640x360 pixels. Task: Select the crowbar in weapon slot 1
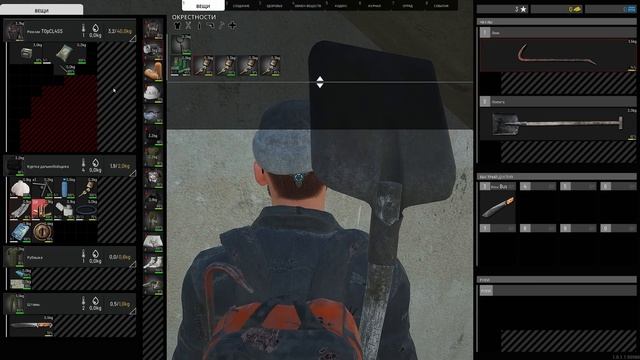coord(558,56)
